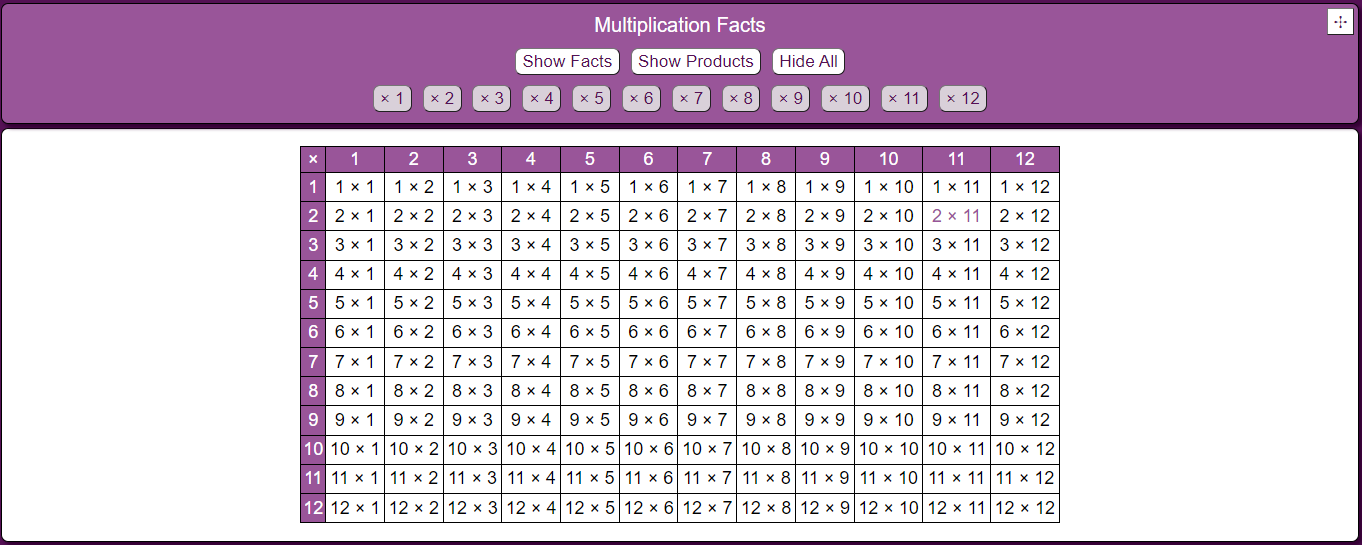
Task: Select the × 3 filter button
Action: (491, 98)
